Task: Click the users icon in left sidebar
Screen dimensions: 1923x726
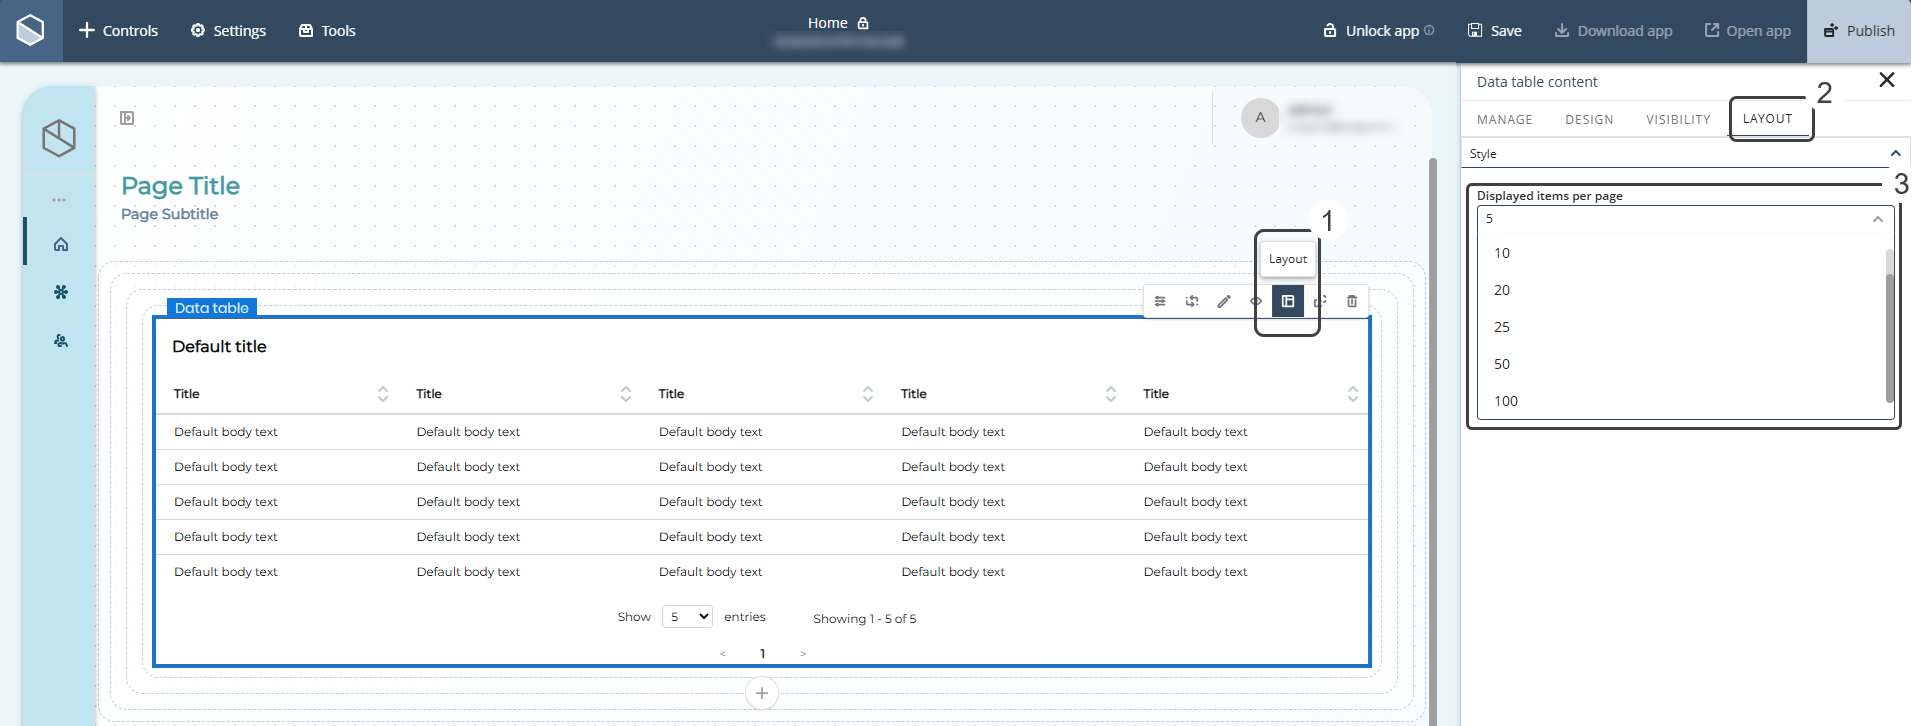Action: pyautogui.click(x=61, y=341)
